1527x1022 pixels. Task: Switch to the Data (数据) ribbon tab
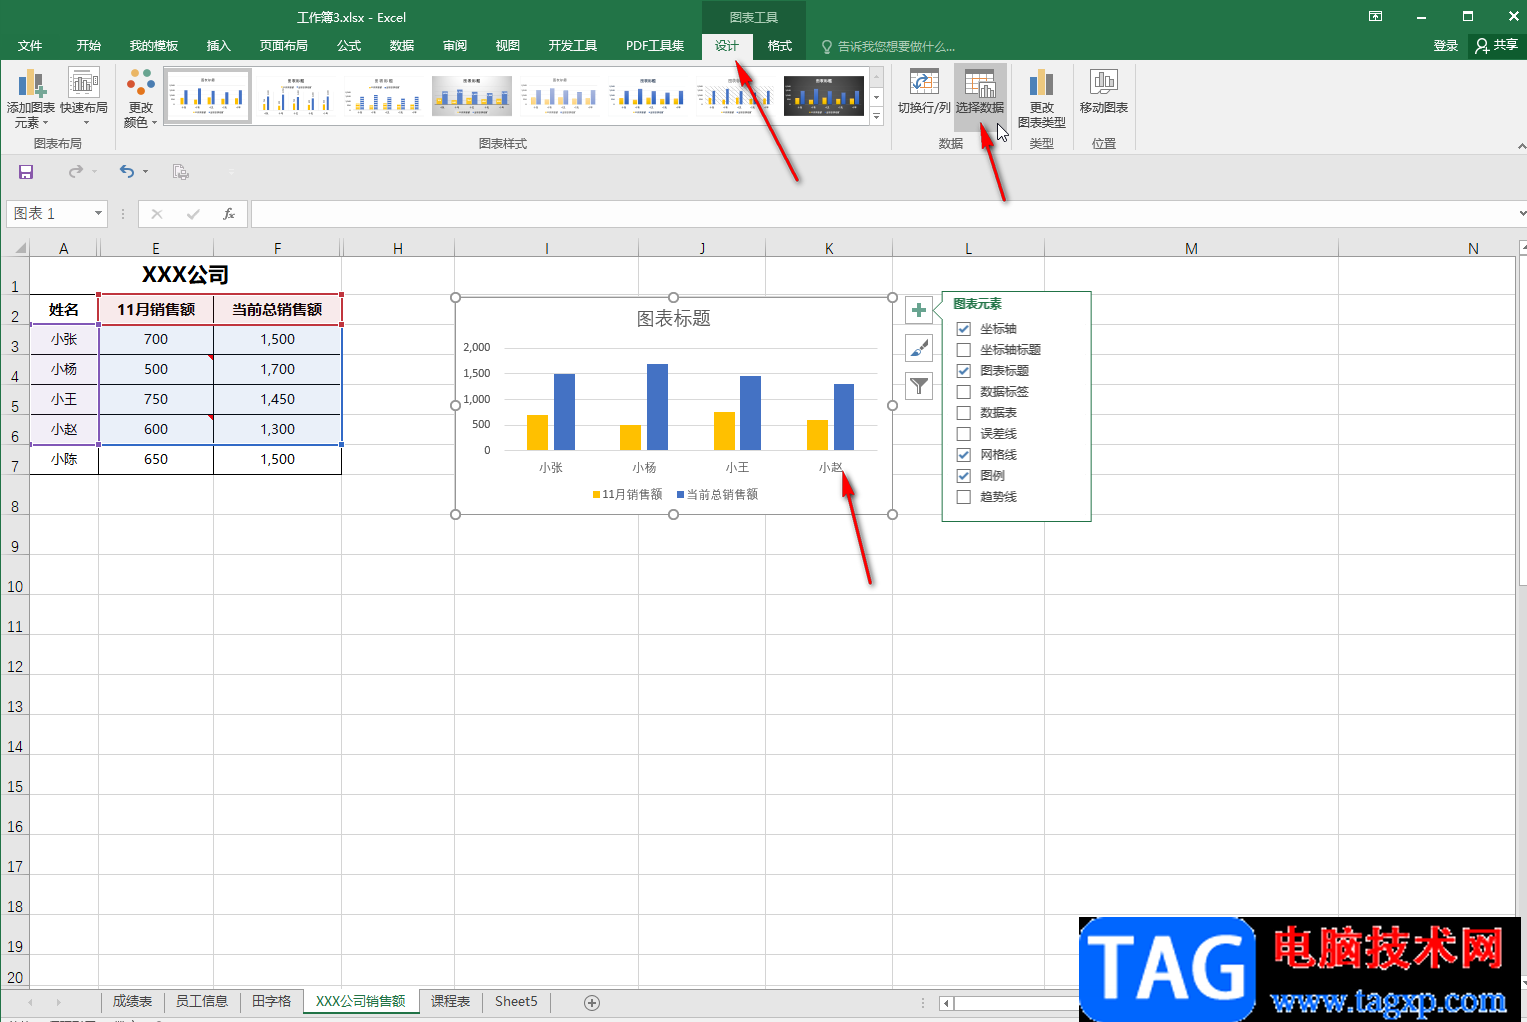coord(402,46)
